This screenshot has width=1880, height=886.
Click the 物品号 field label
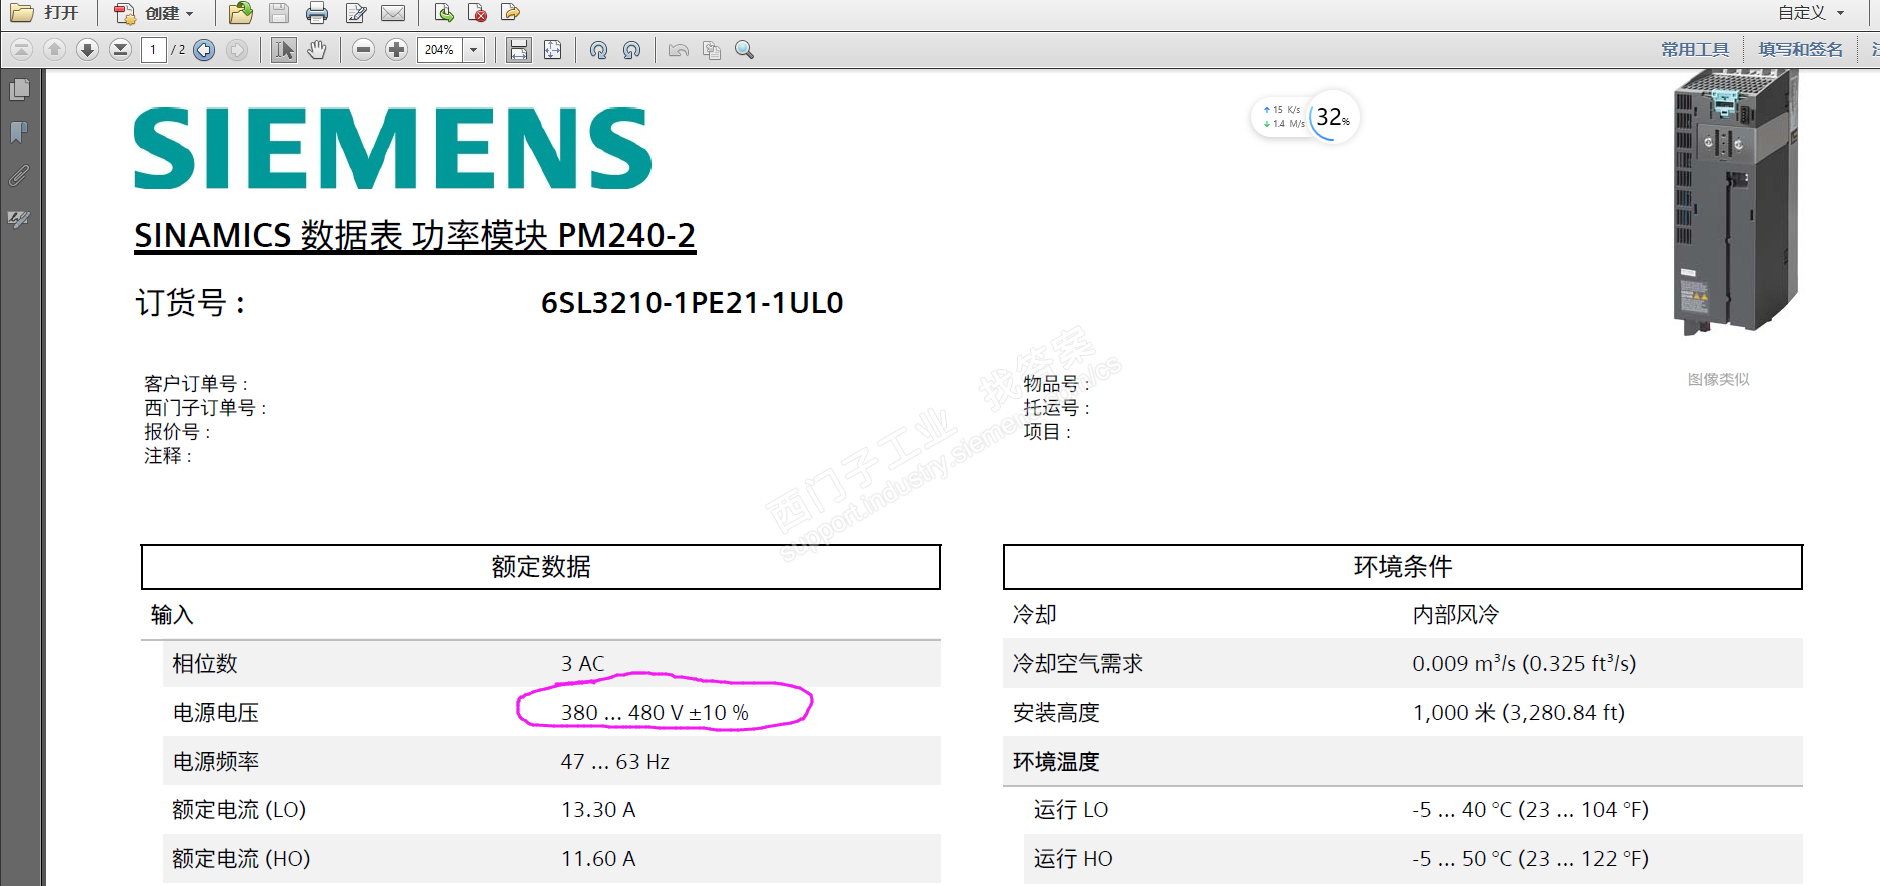(1056, 384)
